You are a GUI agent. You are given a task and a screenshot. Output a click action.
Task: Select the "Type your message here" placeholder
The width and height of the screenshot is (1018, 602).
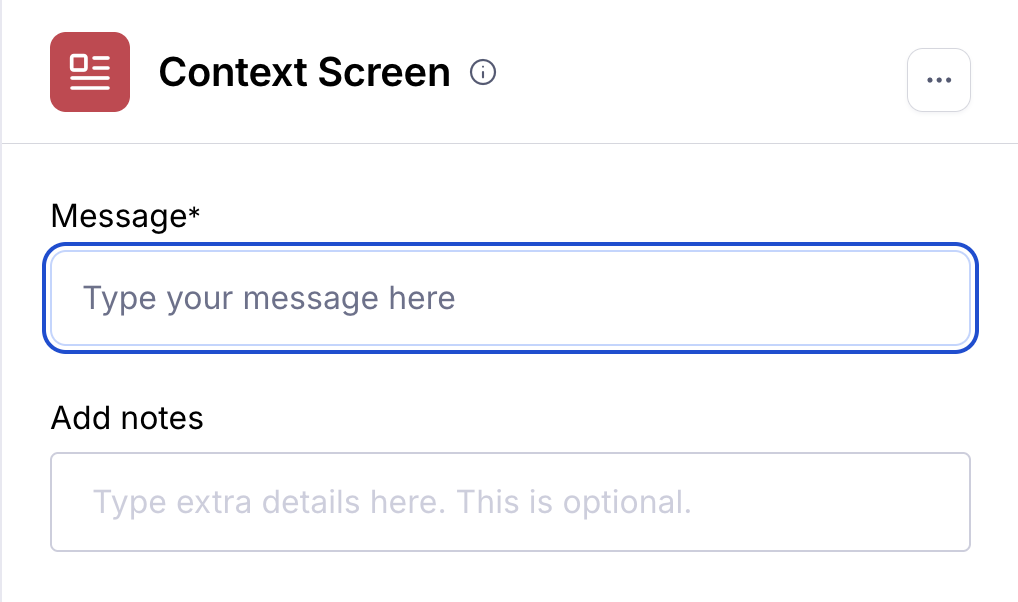click(x=269, y=298)
